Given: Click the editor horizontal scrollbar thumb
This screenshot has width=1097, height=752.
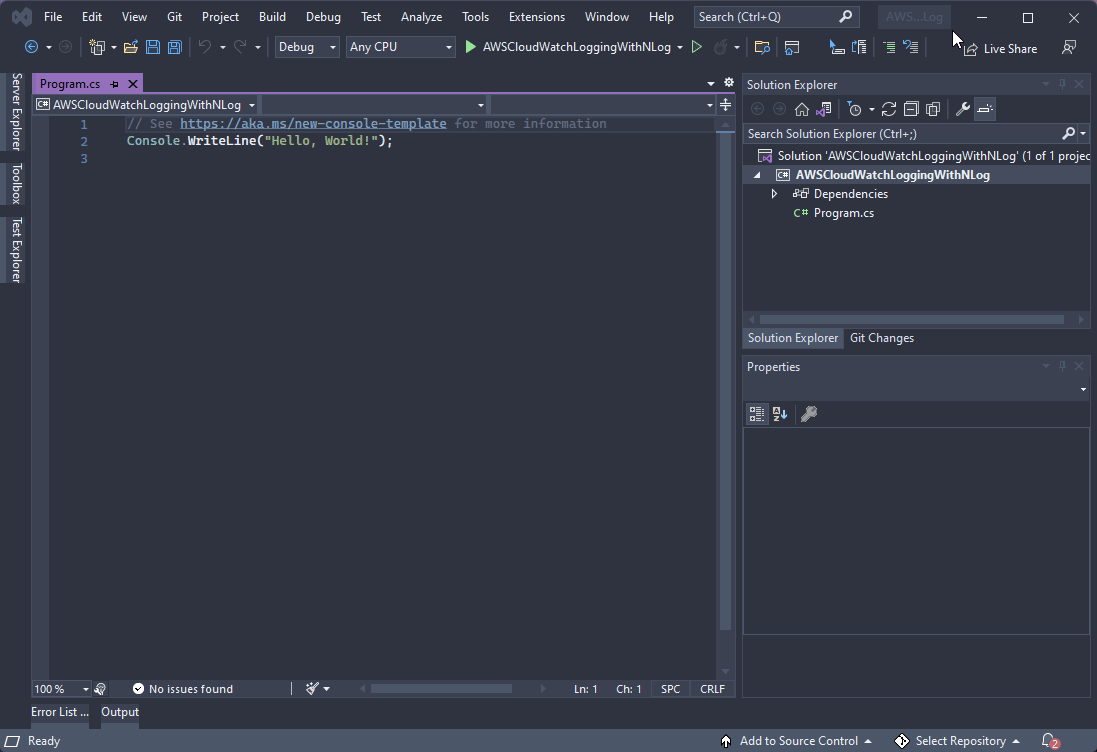Looking at the screenshot, I should tap(441, 689).
